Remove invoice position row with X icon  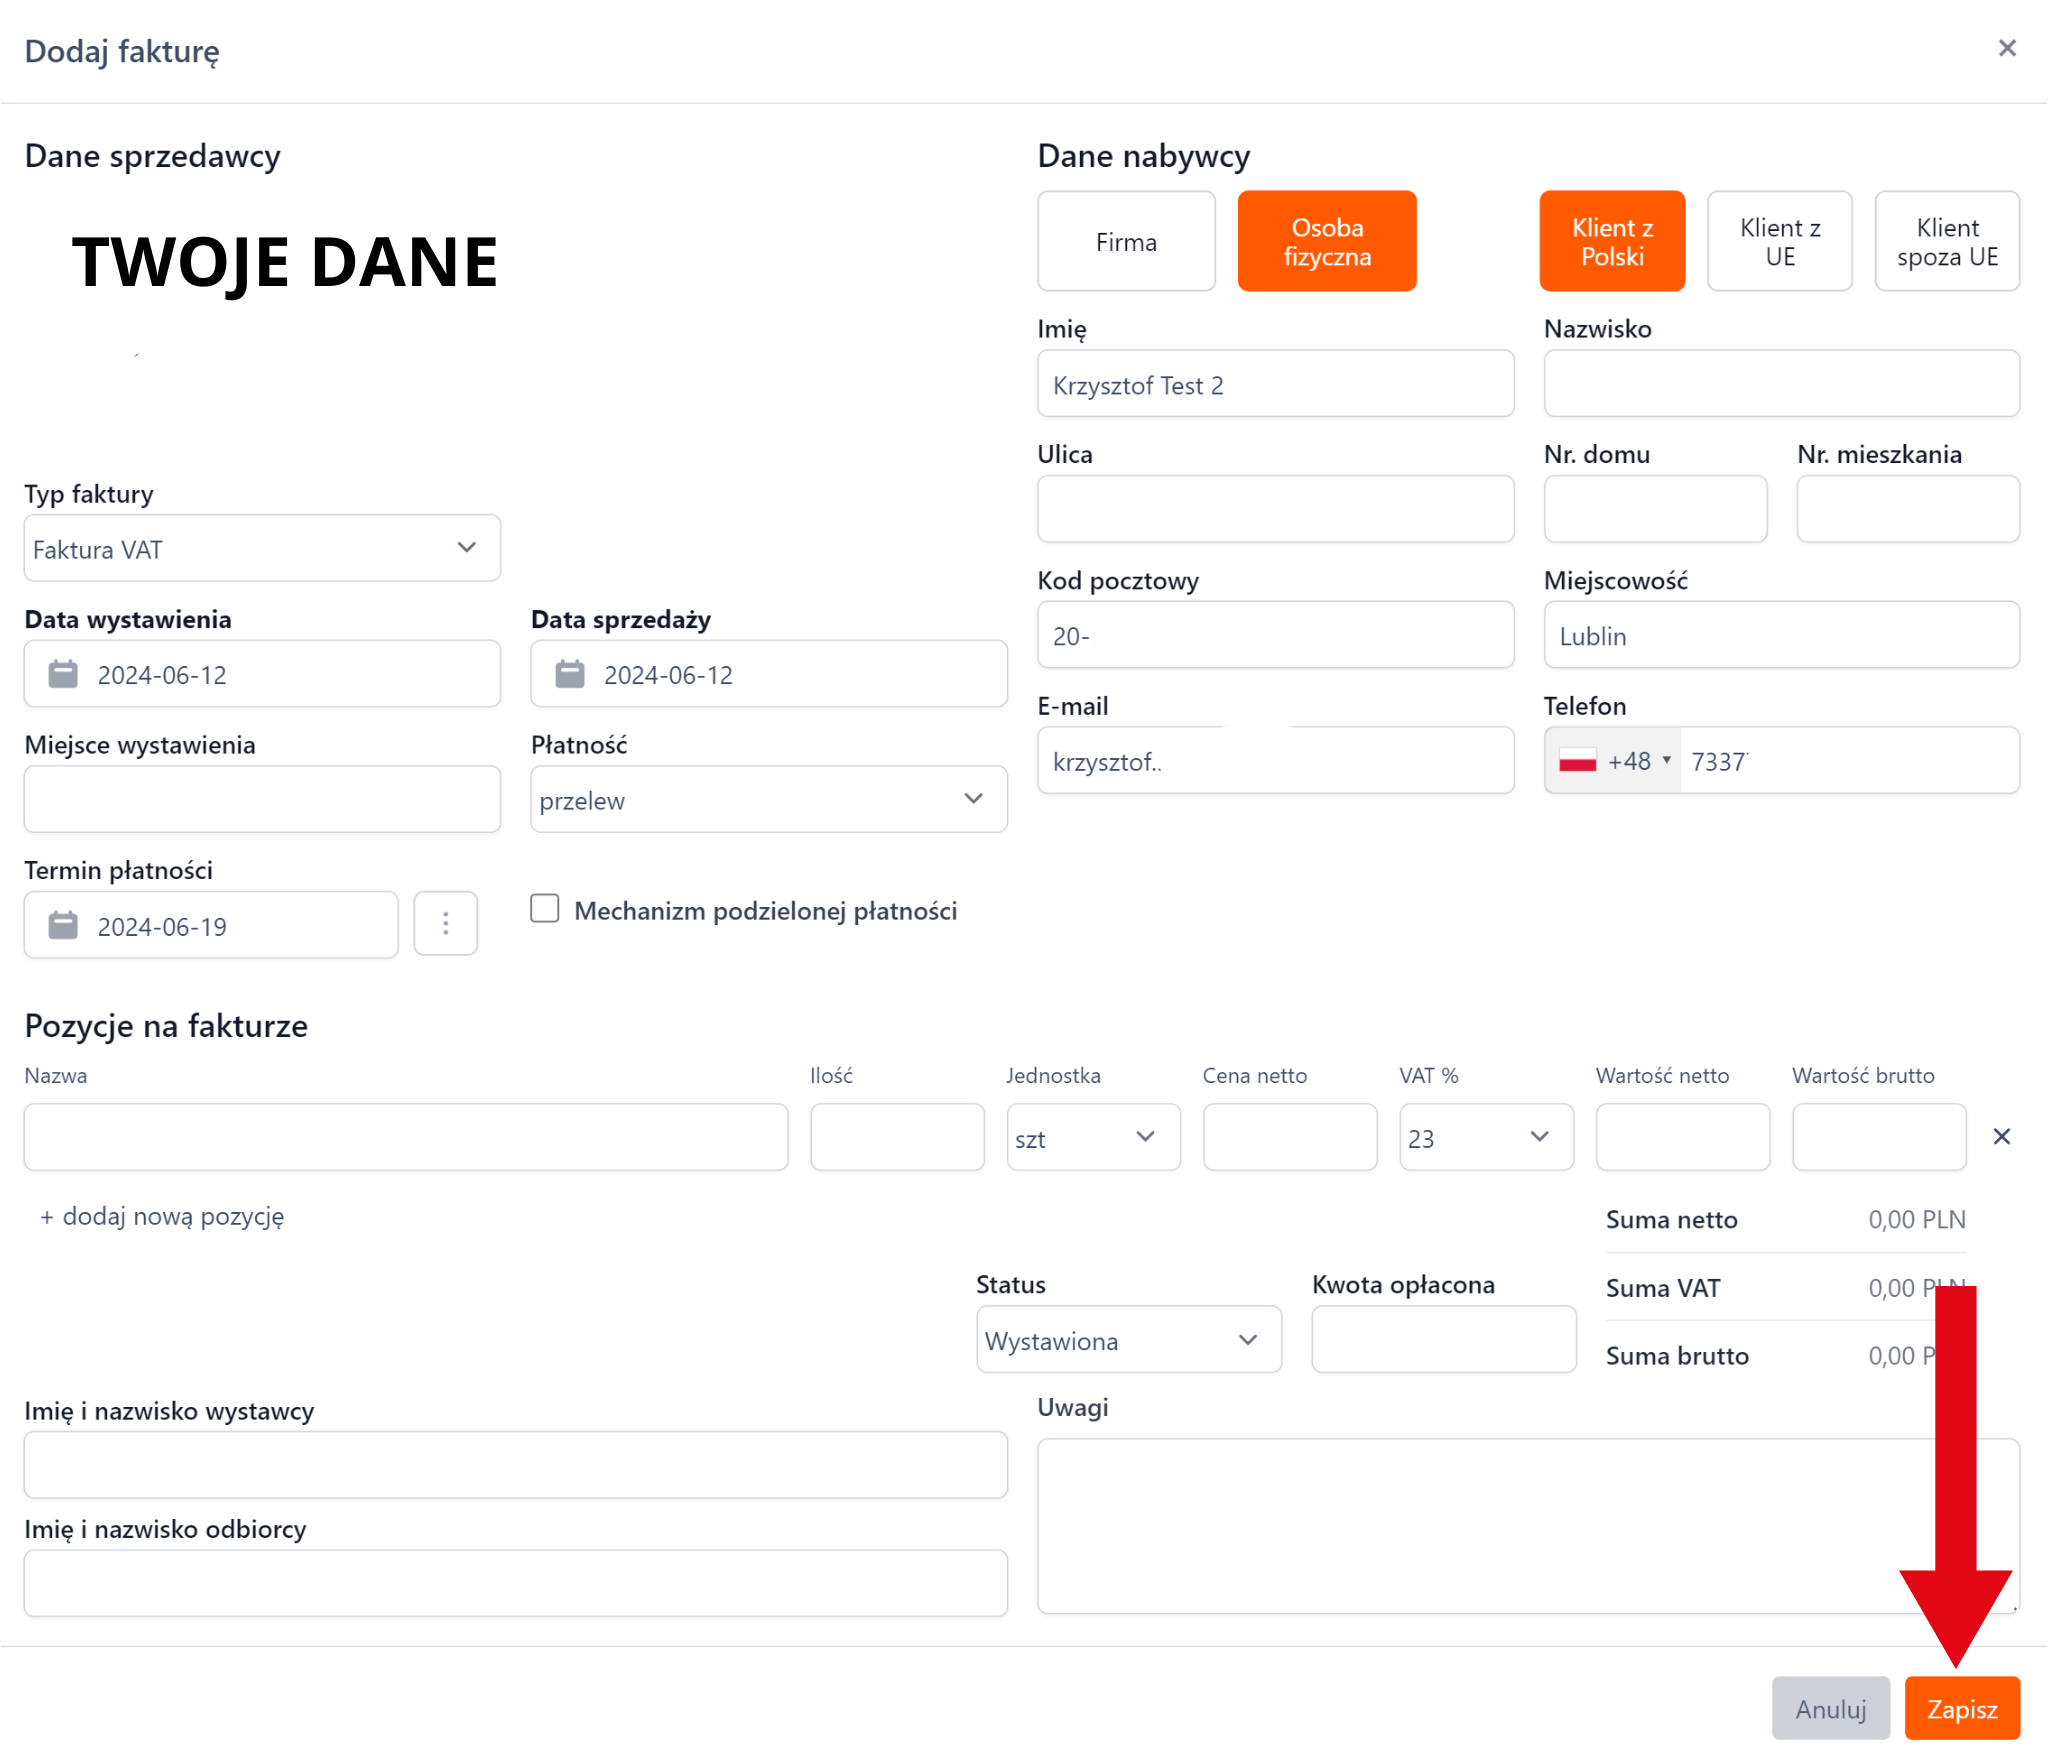(x=2001, y=1137)
